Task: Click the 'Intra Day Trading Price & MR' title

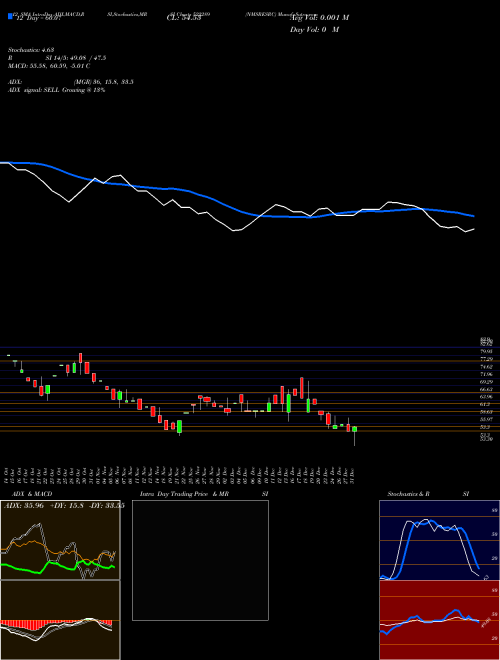Action: pyautogui.click(x=184, y=494)
